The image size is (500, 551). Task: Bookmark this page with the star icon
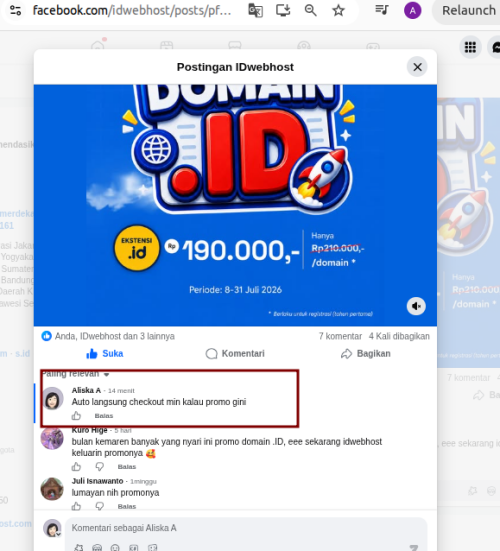point(338,11)
